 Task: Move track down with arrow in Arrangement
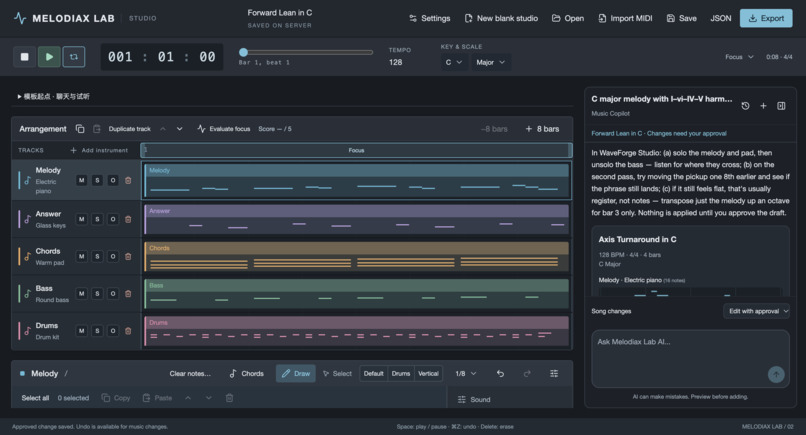click(179, 129)
